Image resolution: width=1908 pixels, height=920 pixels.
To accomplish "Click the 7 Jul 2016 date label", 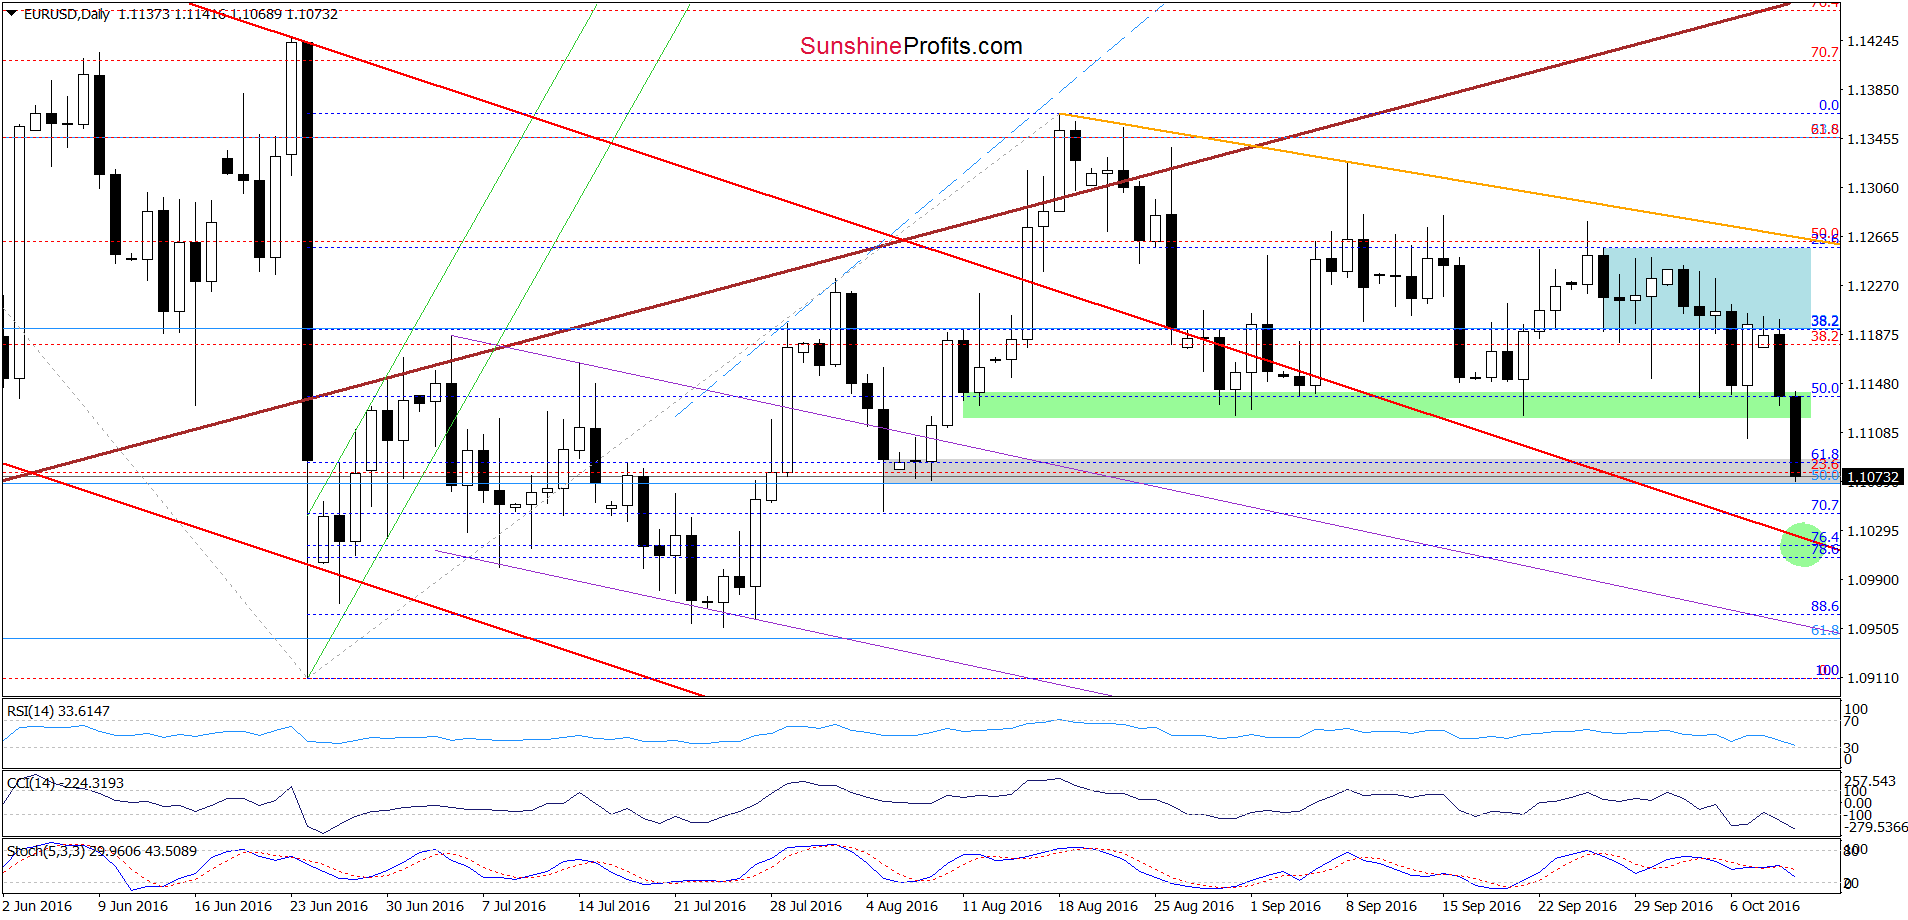I will [514, 906].
